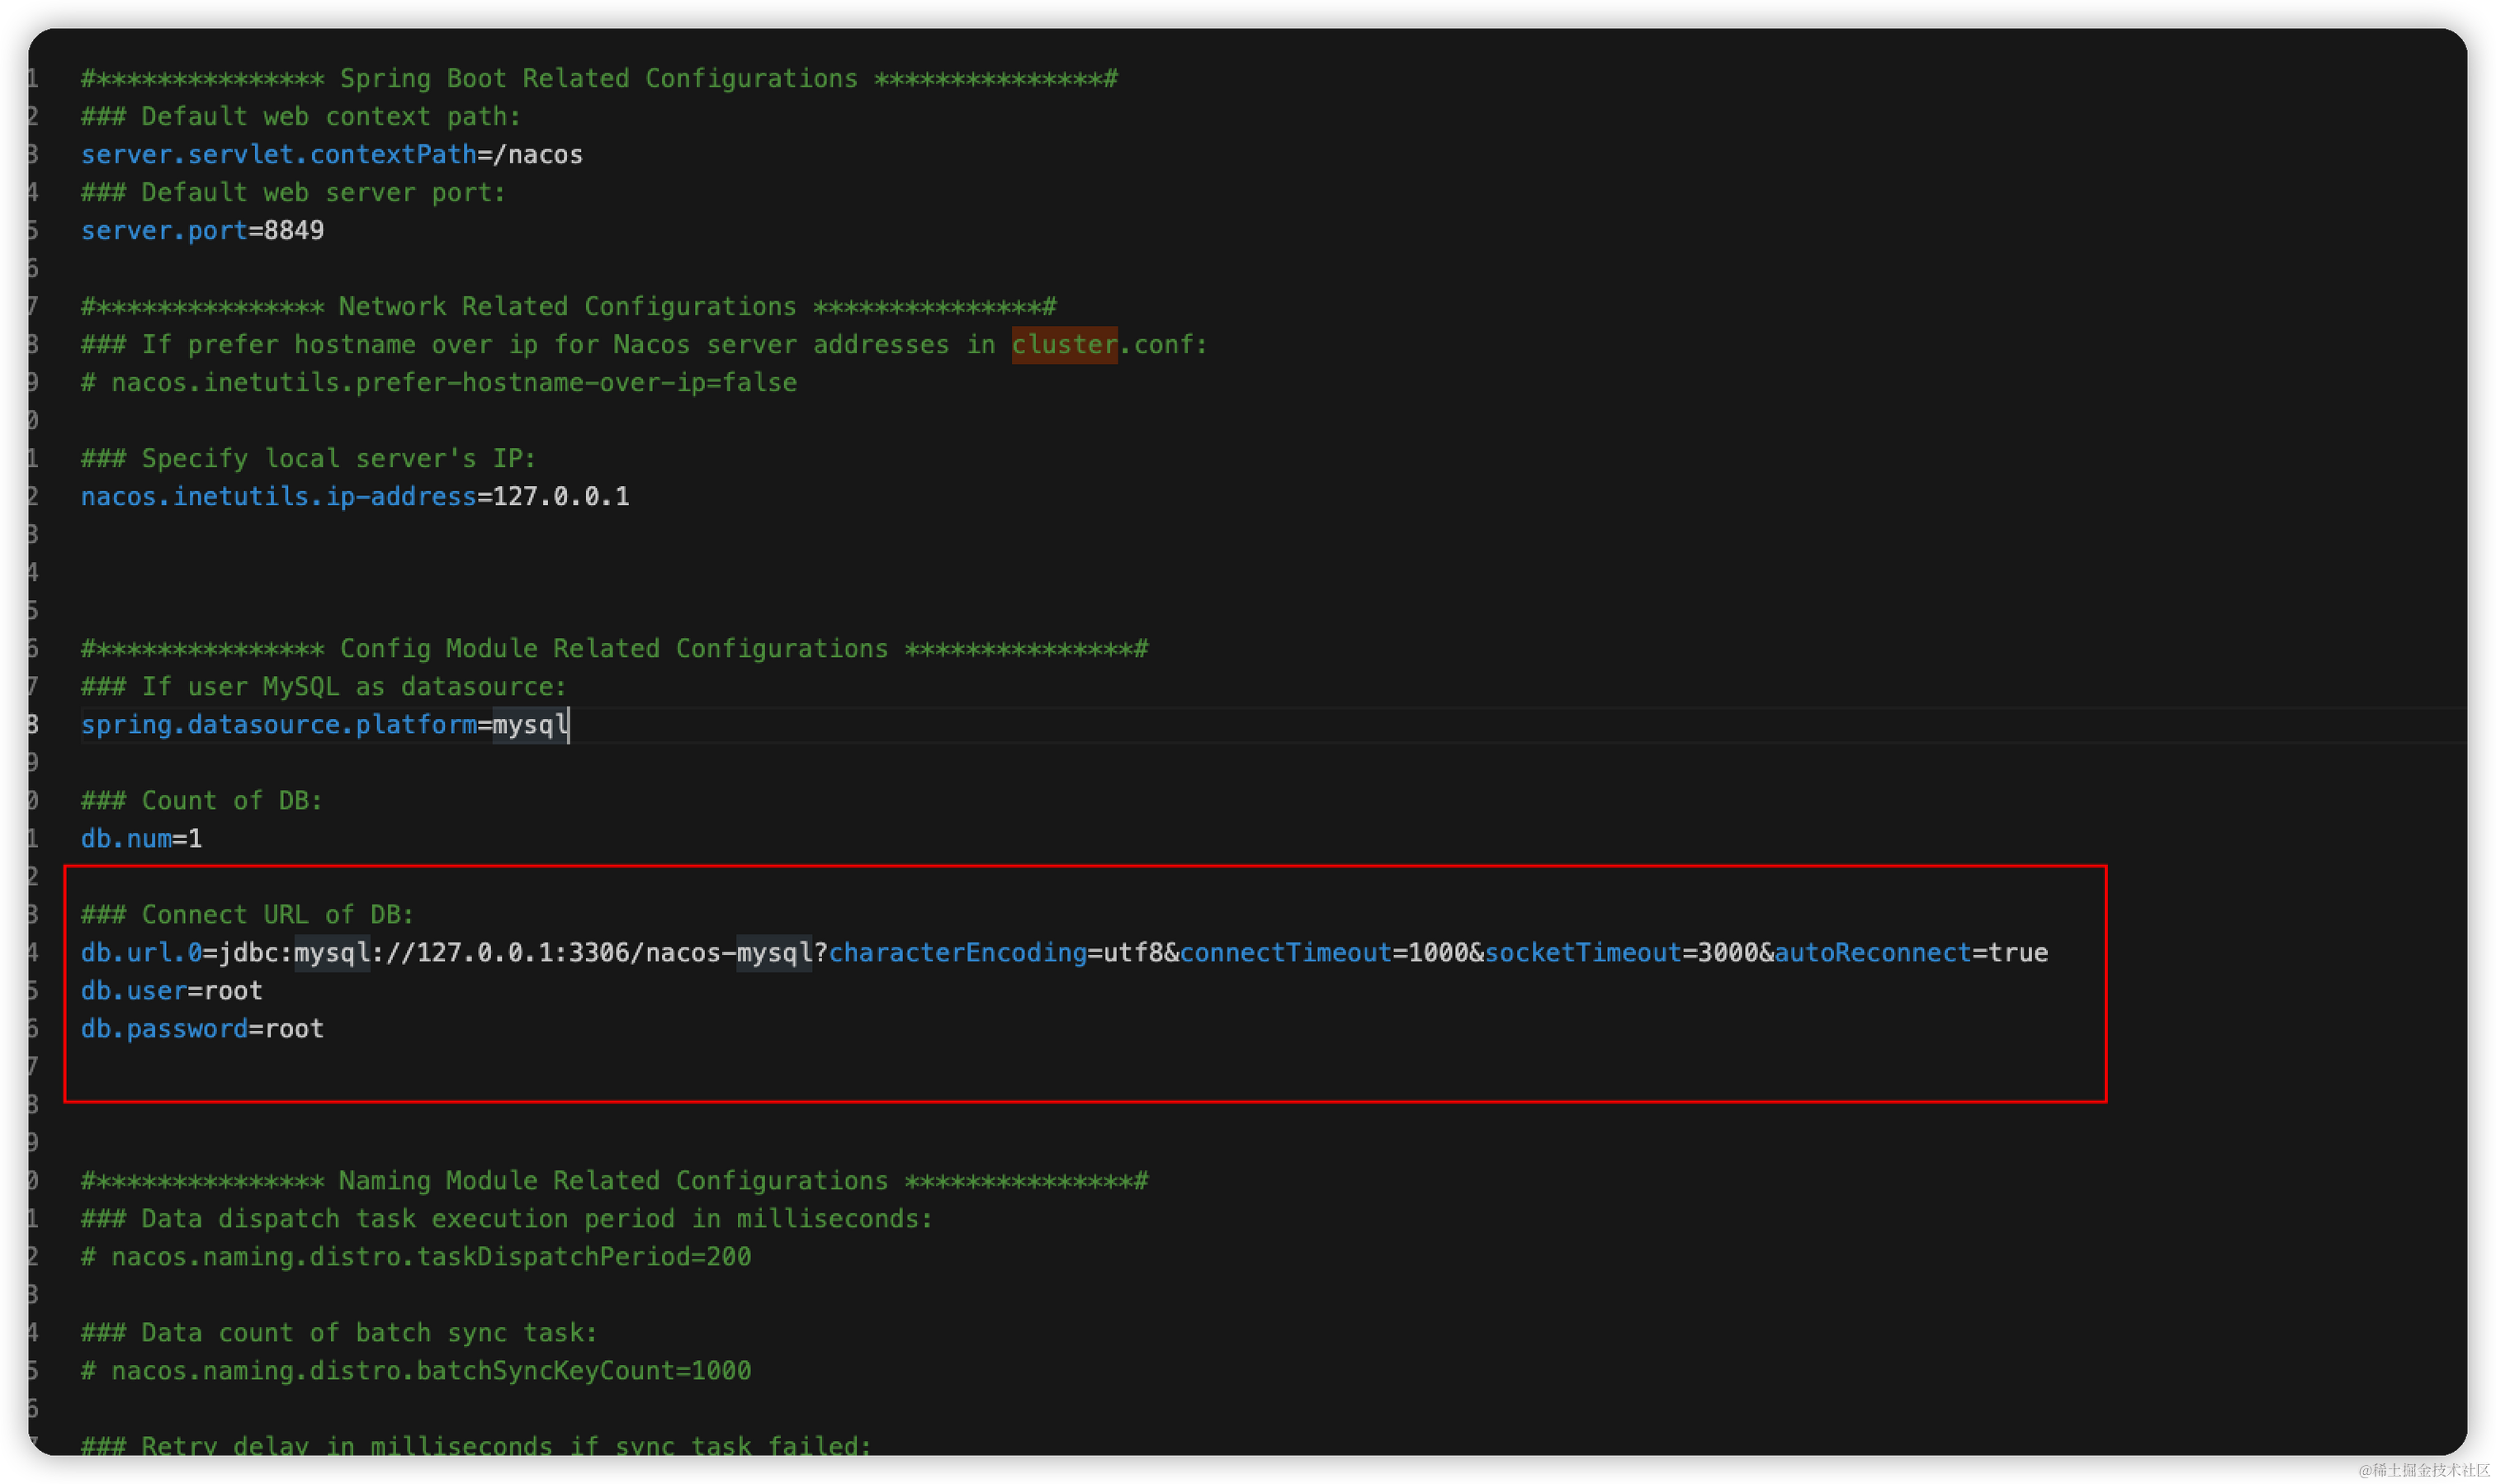
Task: Click the server.port value 8849
Action: 293,231
